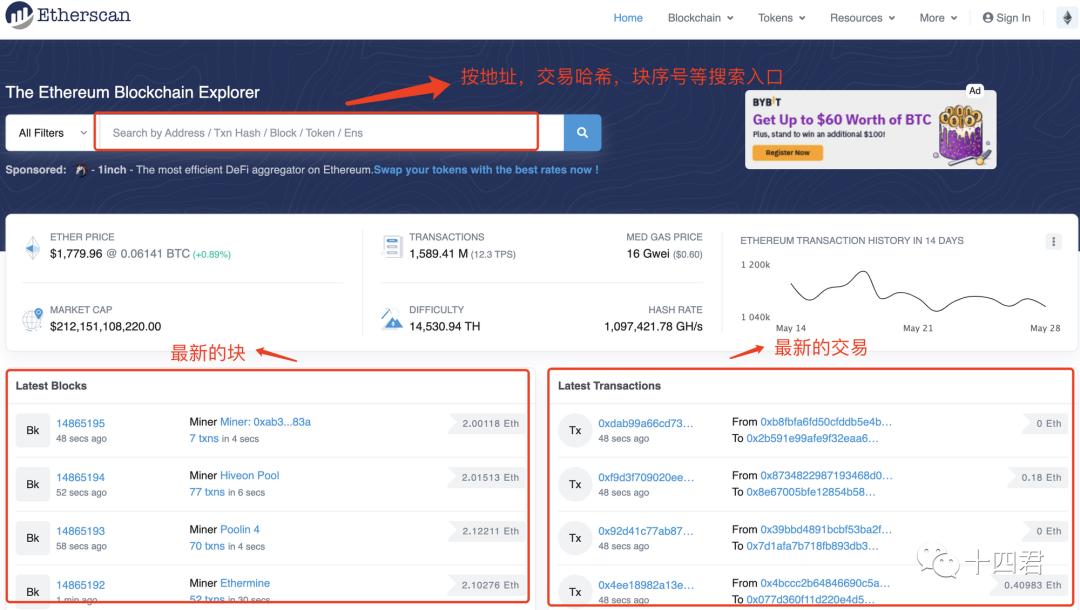Click the Register Now button in ad
Viewport: 1080px width, 610px height.
(x=788, y=153)
